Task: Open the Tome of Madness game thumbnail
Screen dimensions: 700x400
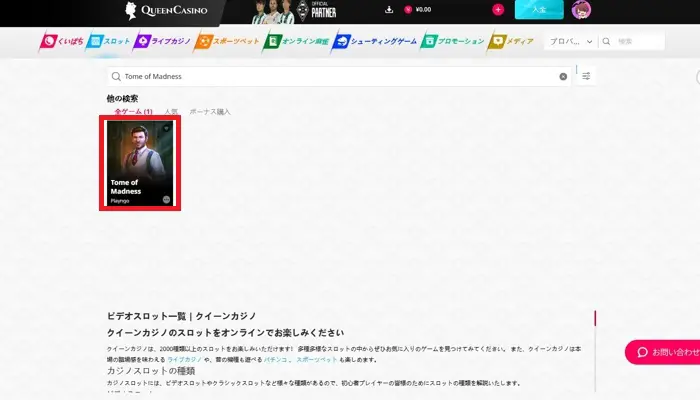Action: pyautogui.click(x=140, y=163)
